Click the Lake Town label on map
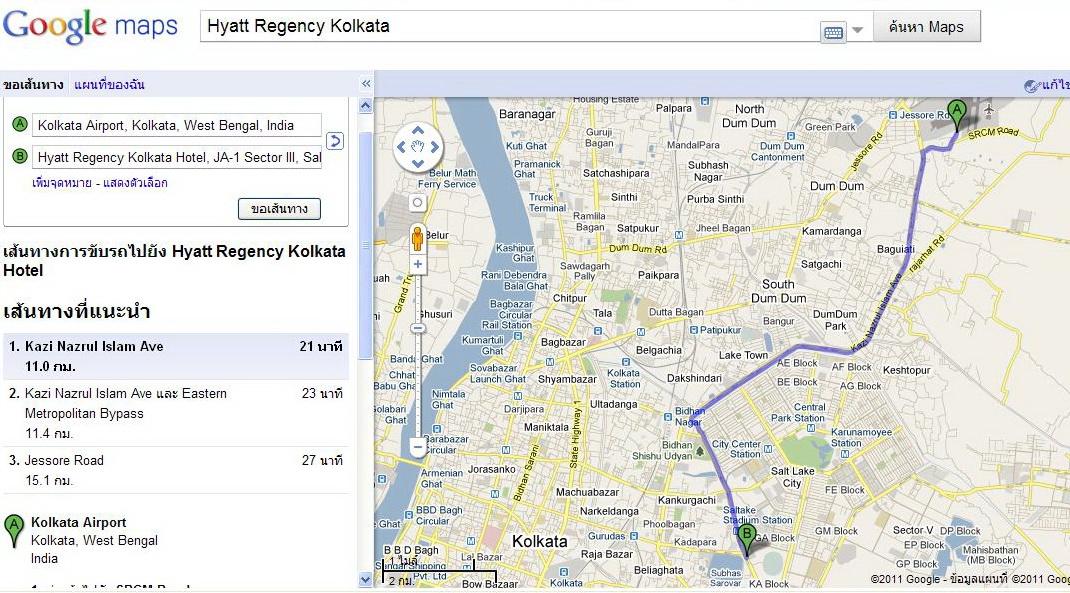Image resolution: width=1070 pixels, height=593 pixels. coord(743,355)
